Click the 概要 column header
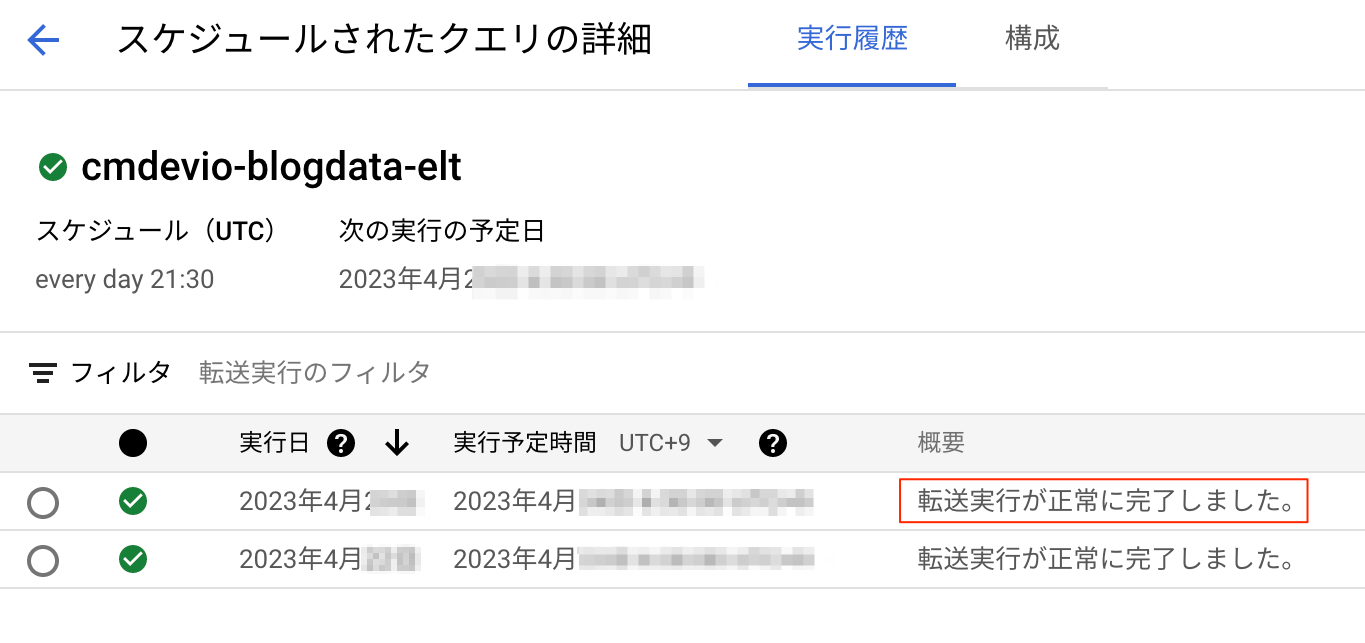 point(941,443)
